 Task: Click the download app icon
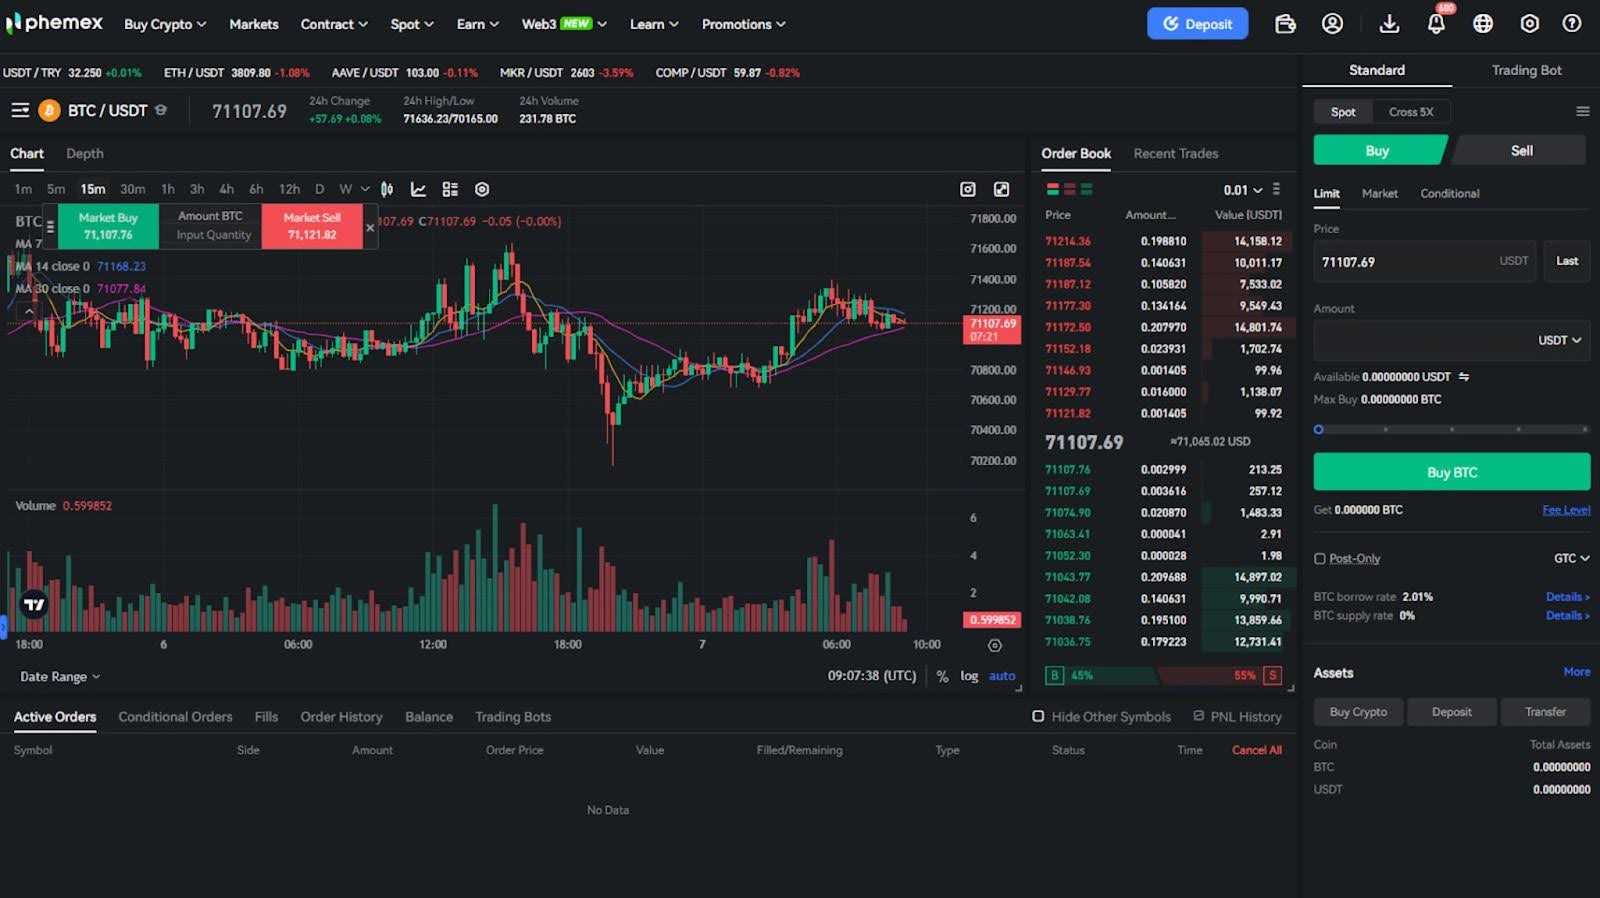coord(1389,24)
